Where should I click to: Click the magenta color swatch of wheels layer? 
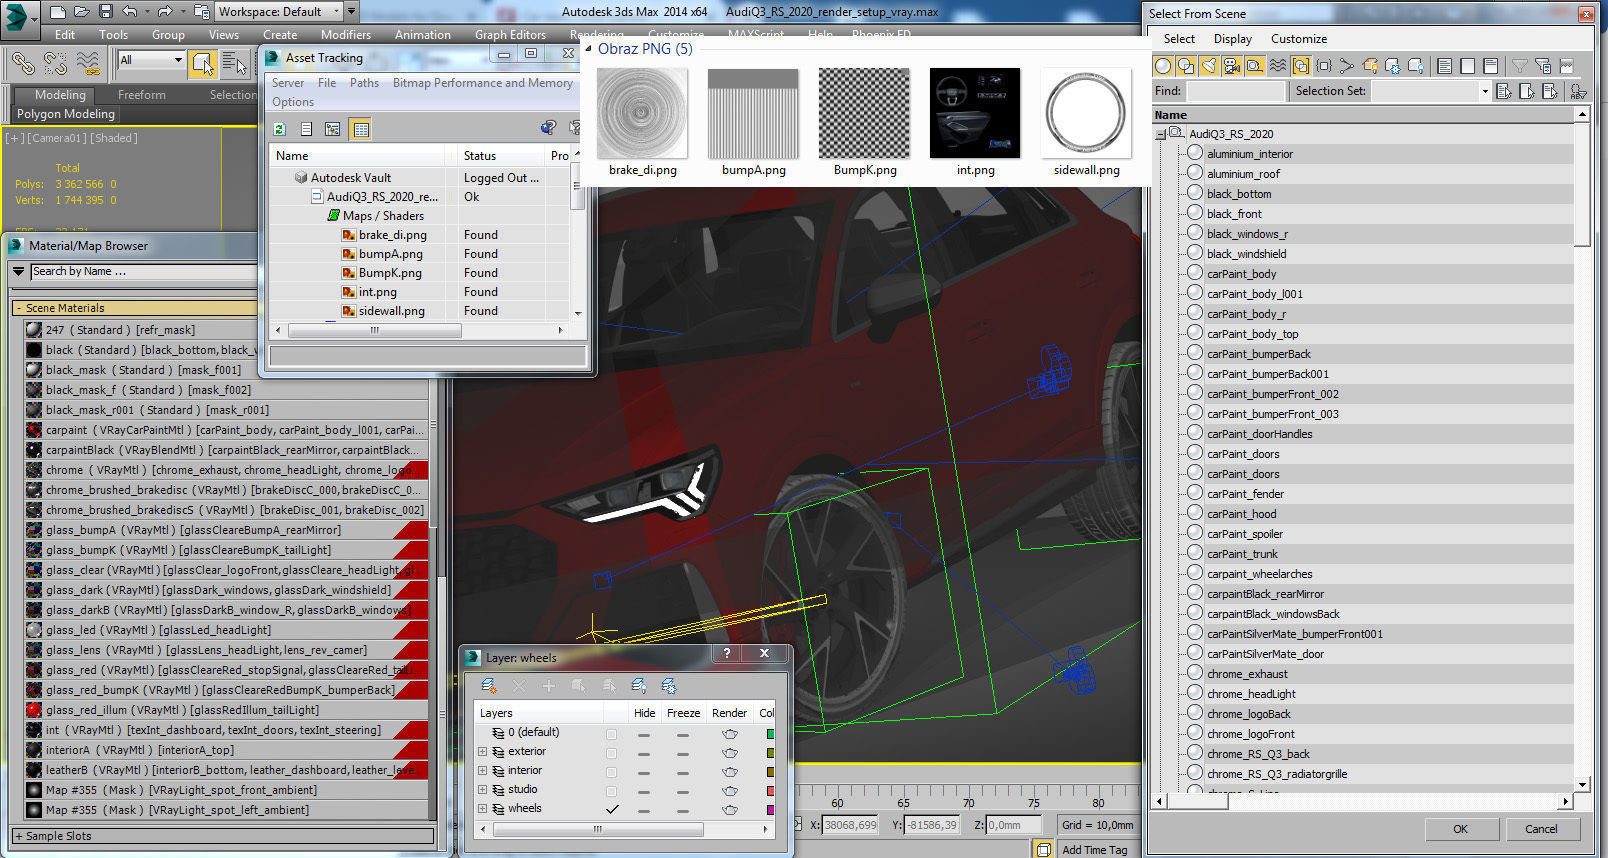tap(770, 809)
